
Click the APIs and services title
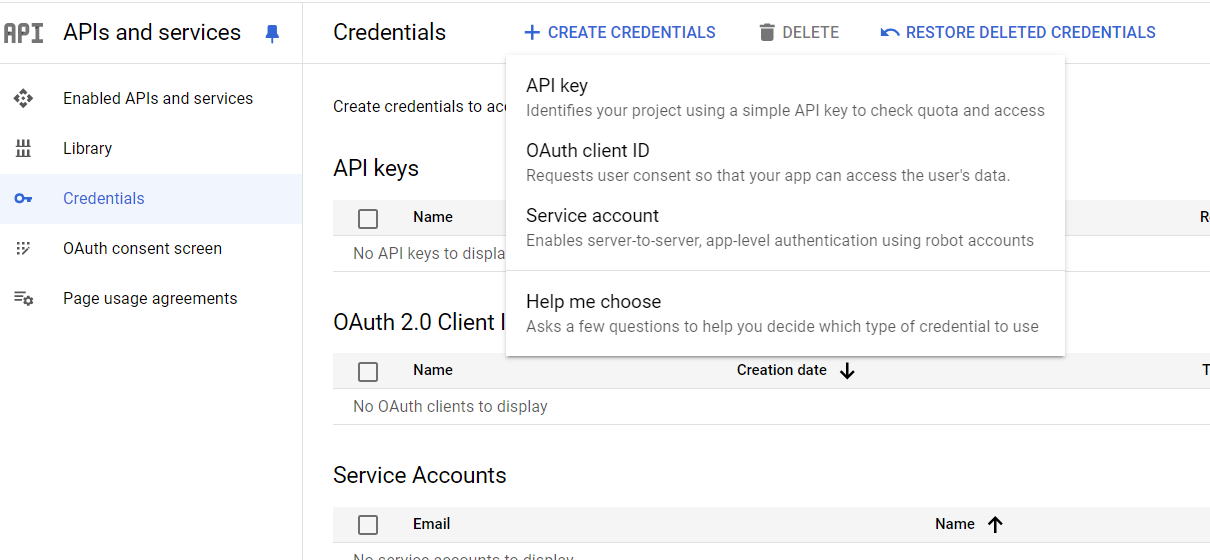pos(152,33)
